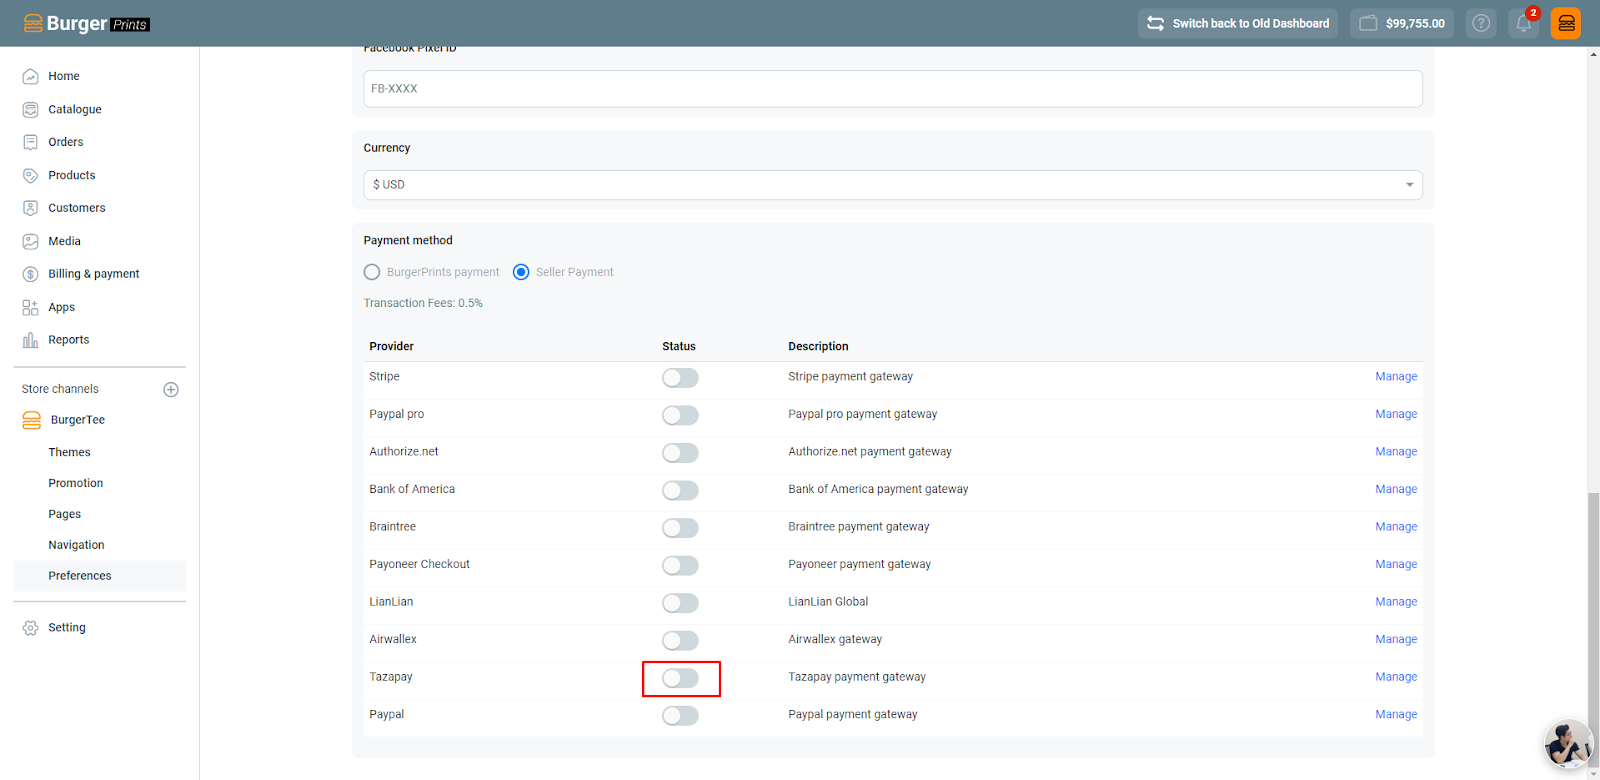Viewport: 1600px width, 780px height.
Task: Click the Catalogue sidebar icon
Action: pyautogui.click(x=30, y=109)
